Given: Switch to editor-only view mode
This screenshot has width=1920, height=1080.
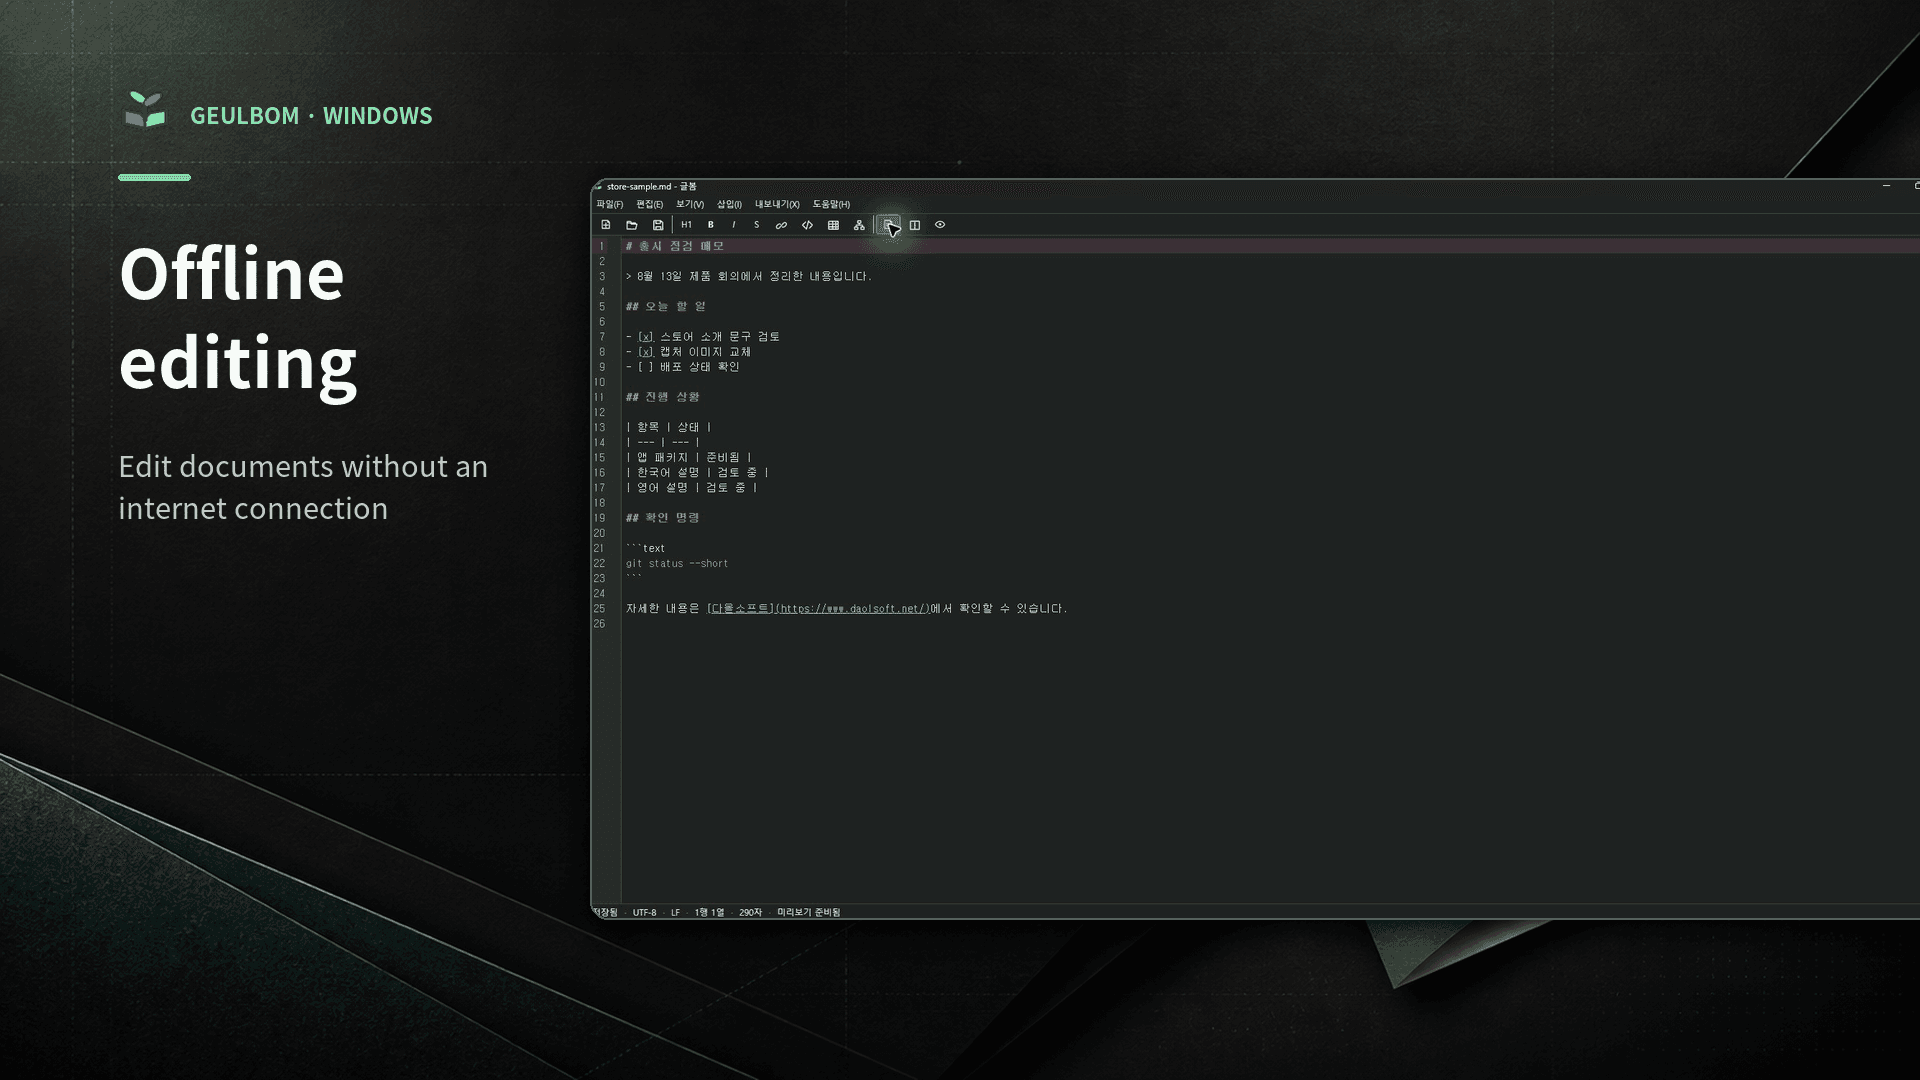Looking at the screenshot, I should [x=889, y=225].
